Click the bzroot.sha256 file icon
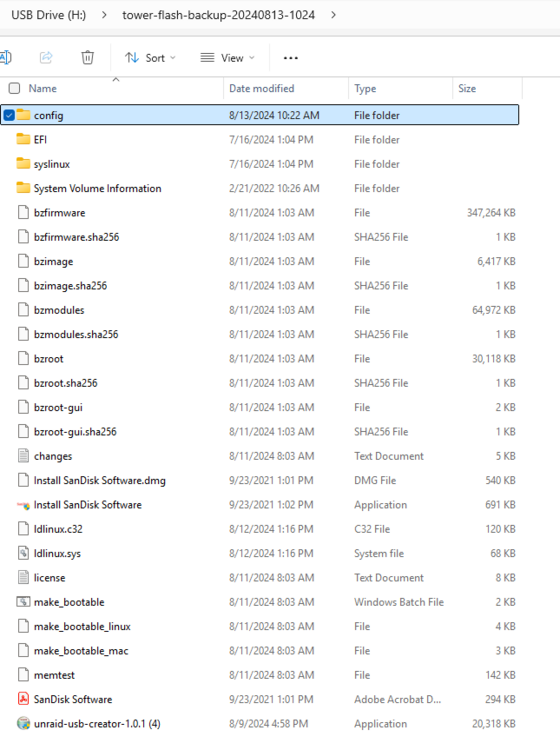 [x=23, y=383]
